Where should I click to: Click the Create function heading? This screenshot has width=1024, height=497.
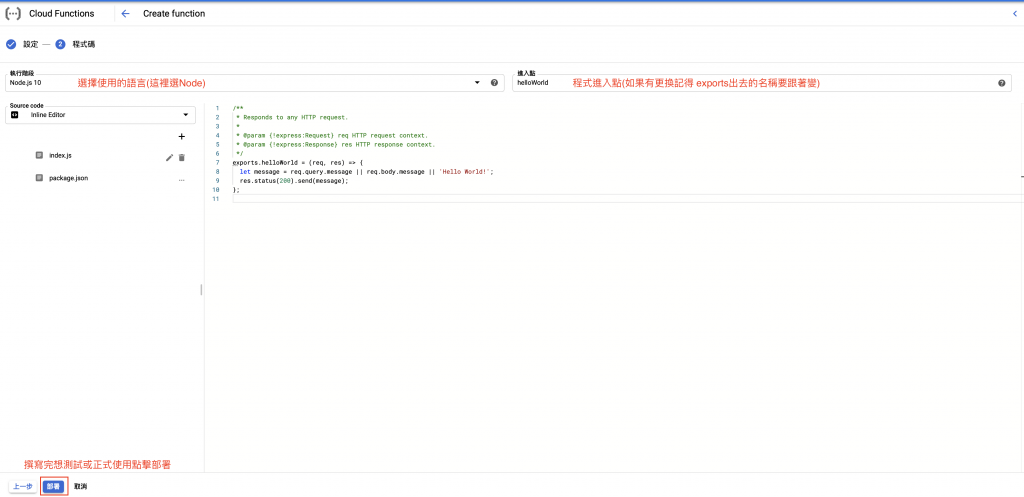pyautogui.click(x=174, y=14)
